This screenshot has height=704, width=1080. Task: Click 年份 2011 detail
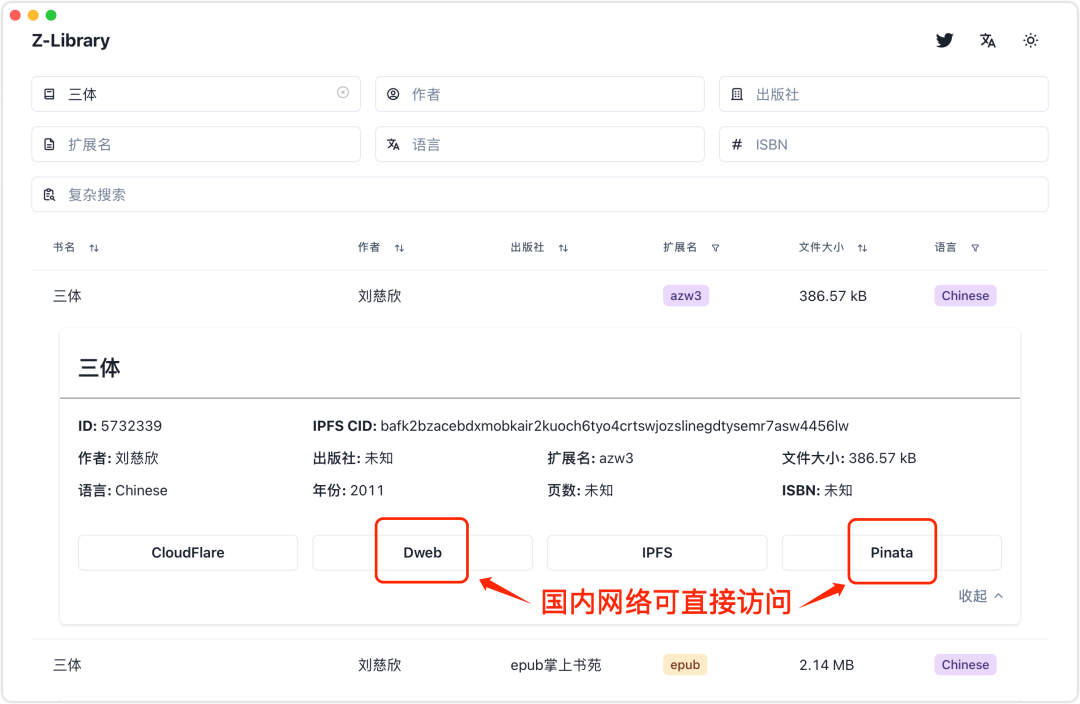coord(349,490)
